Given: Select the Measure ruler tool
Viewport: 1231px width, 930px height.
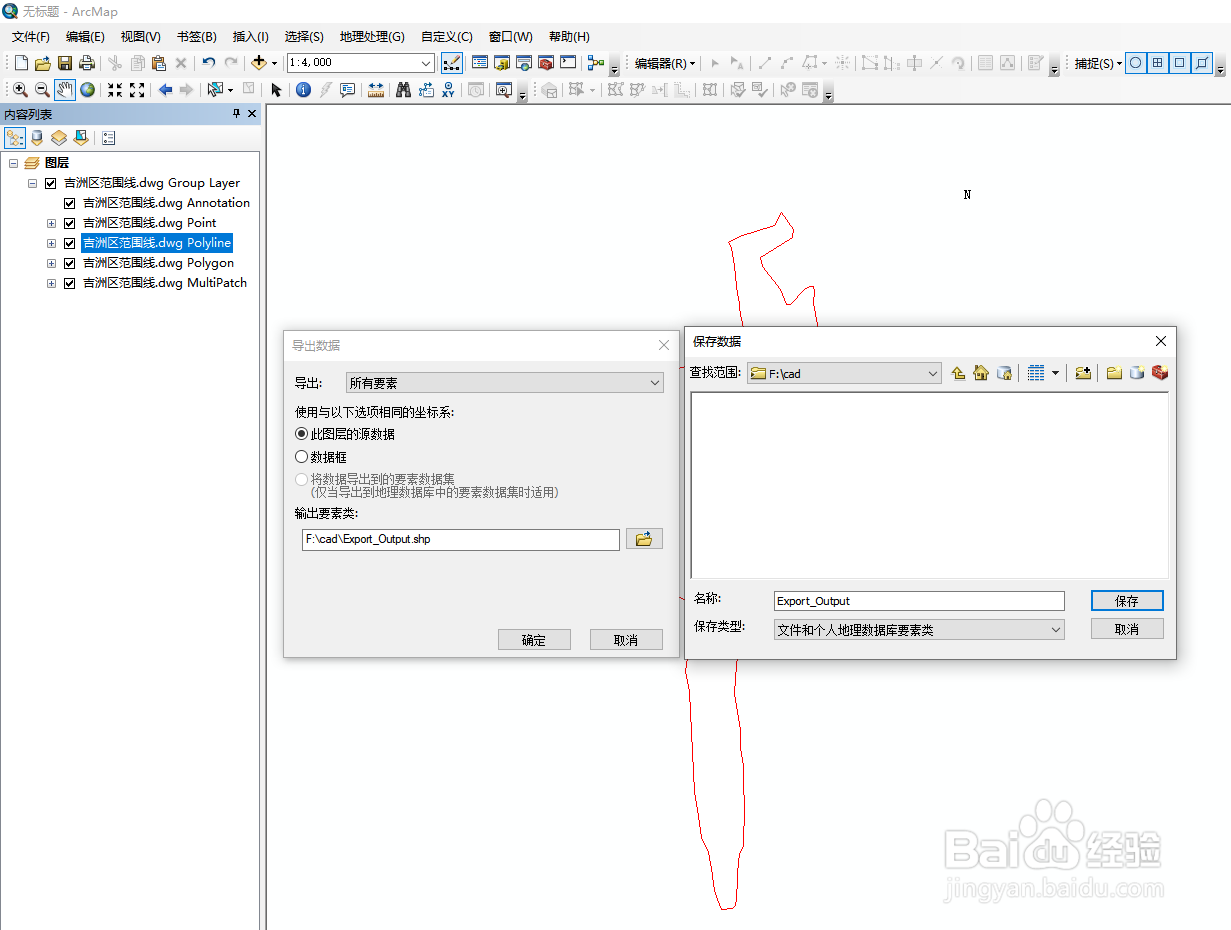Looking at the screenshot, I should tap(376, 90).
